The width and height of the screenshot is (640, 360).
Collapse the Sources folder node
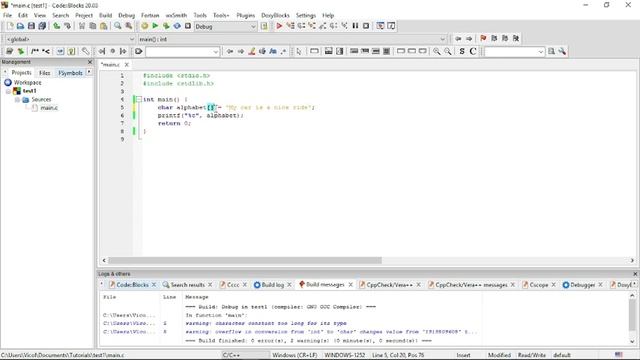coord(17,100)
